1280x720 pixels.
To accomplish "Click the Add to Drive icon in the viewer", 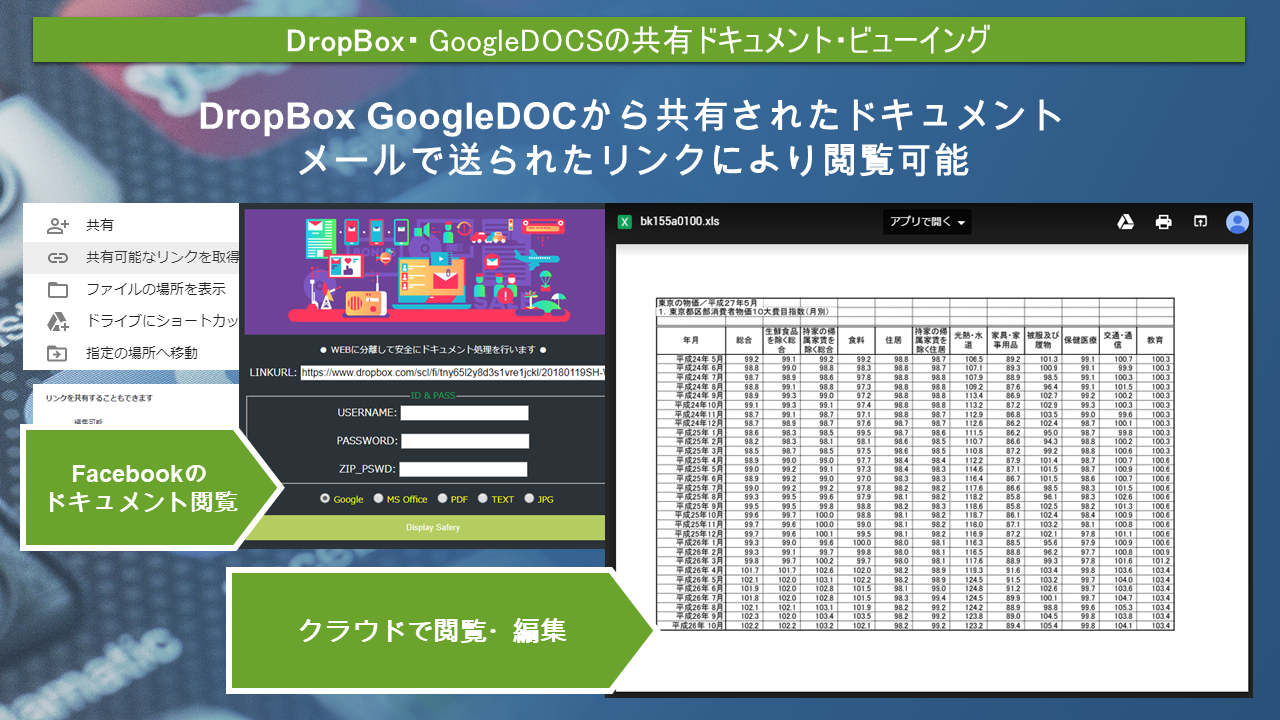I will (x=1125, y=222).
